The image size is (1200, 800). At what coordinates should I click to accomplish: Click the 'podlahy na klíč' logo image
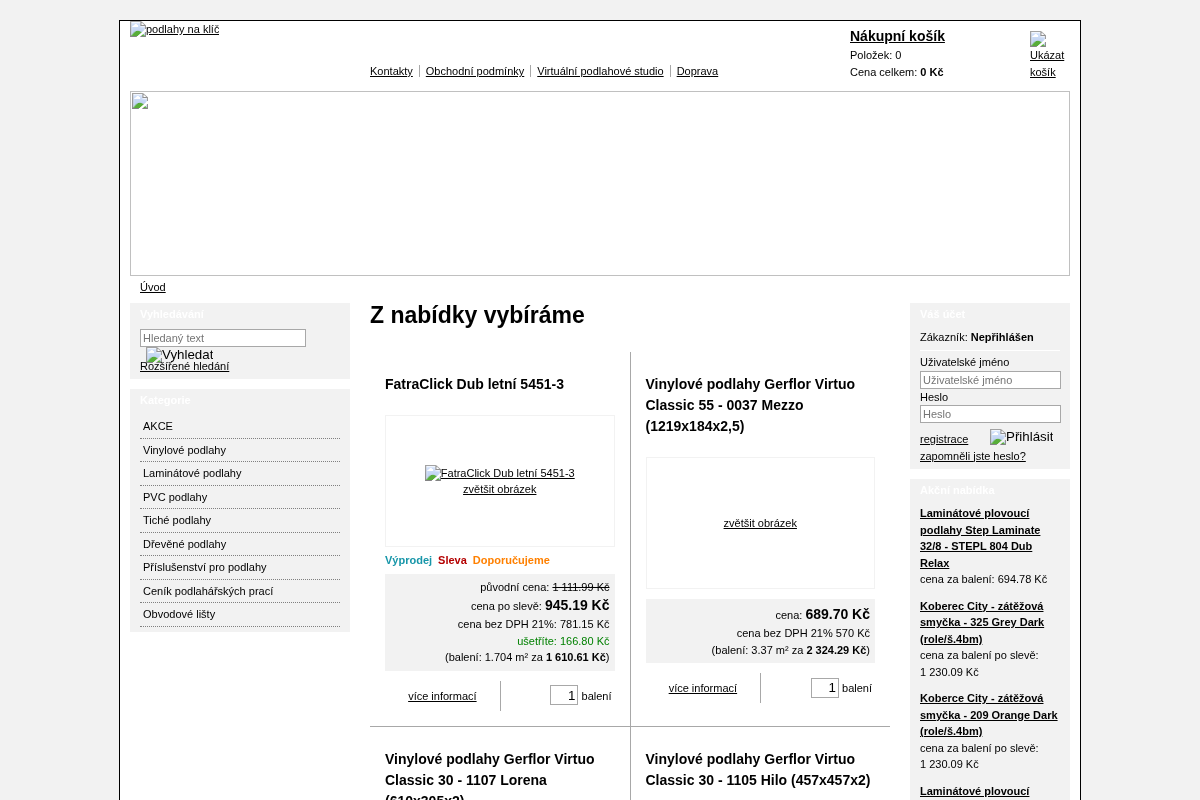[175, 30]
